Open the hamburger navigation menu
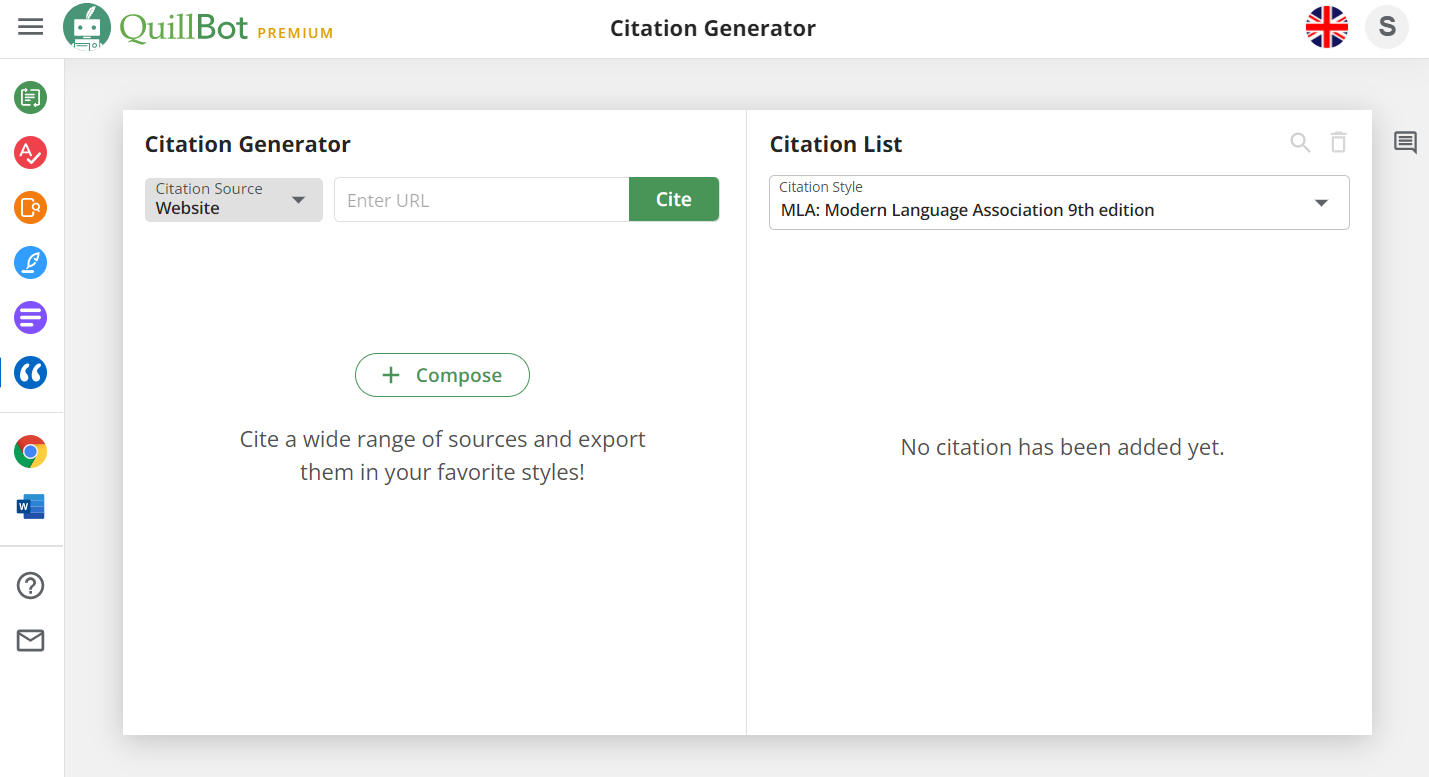Image resolution: width=1429 pixels, height=777 pixels. (x=30, y=27)
